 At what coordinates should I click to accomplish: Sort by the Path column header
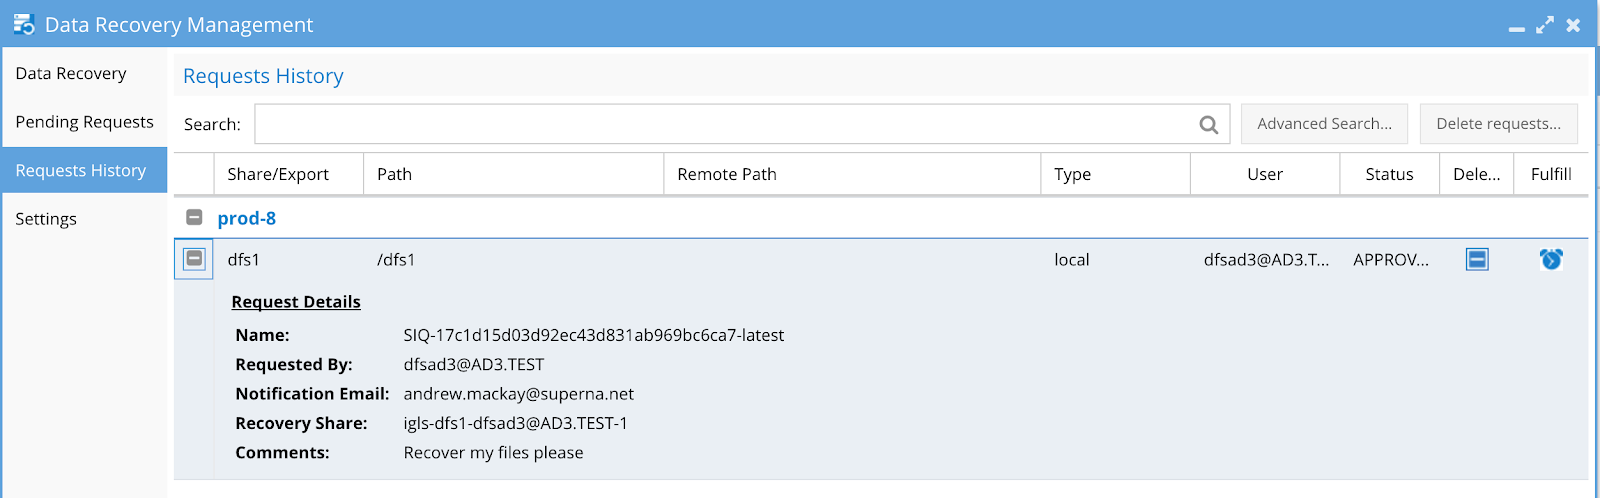pyautogui.click(x=513, y=174)
